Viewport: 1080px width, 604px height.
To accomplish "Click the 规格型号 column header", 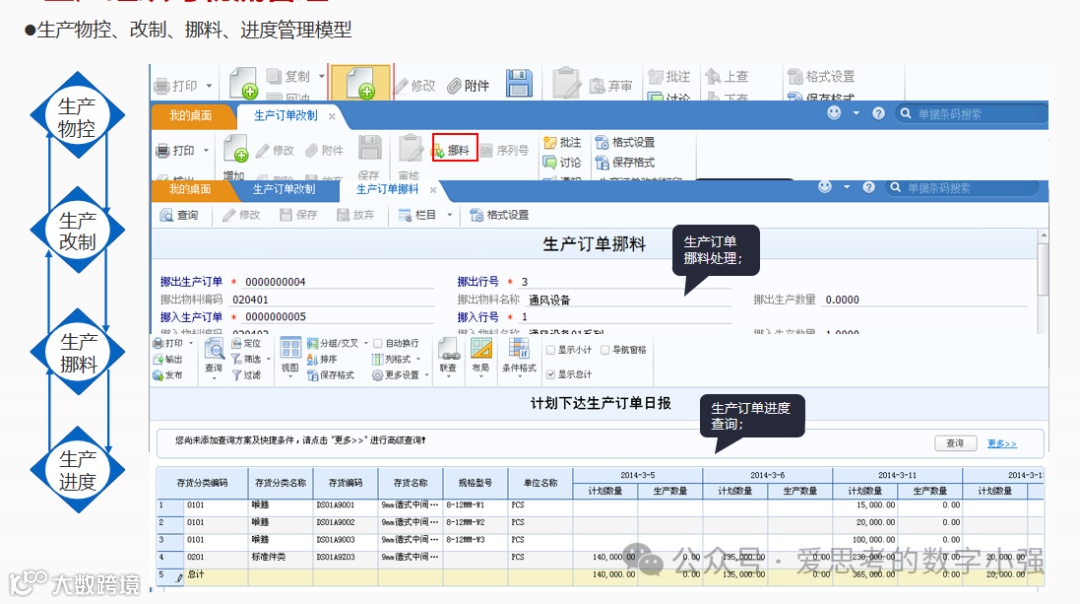I will (475, 483).
